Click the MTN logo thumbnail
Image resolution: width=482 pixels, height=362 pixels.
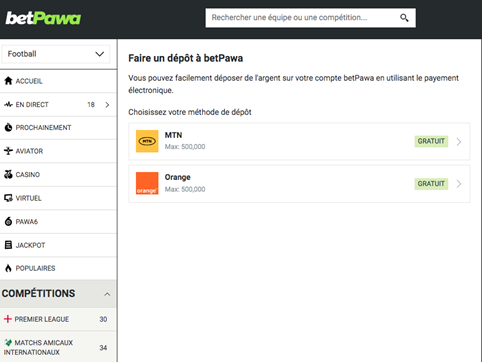147,141
